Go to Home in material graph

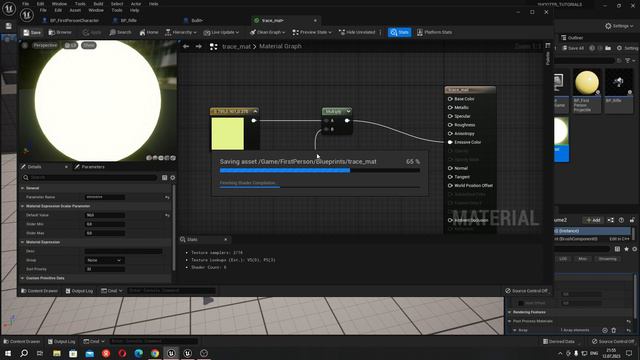click(x=149, y=32)
